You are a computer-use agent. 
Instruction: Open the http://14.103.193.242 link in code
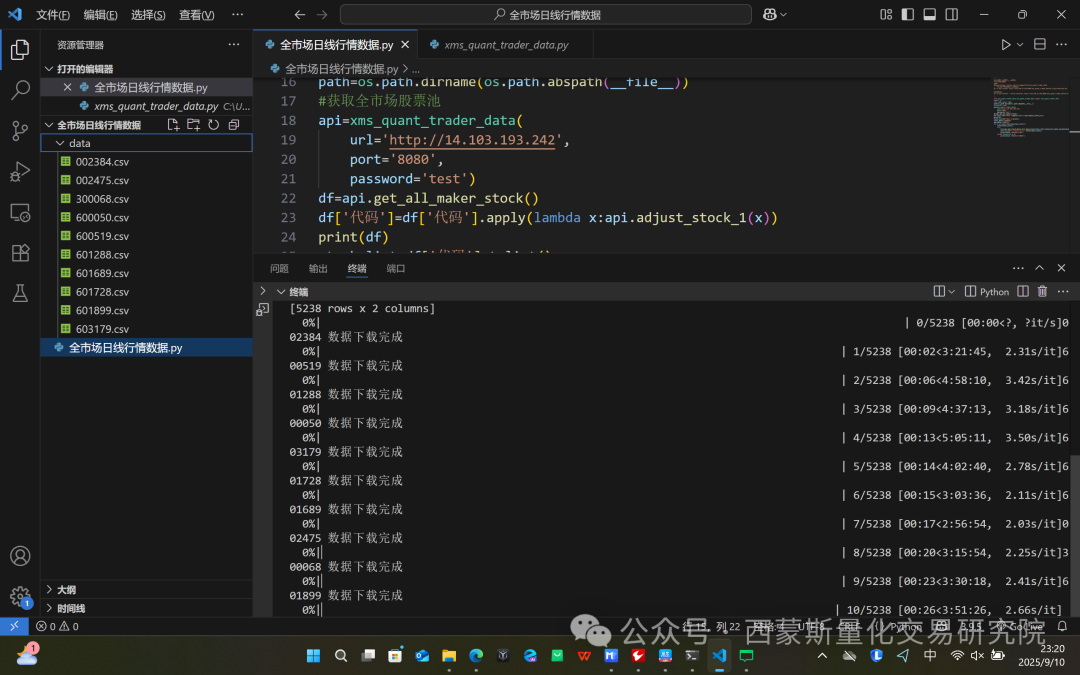(472, 140)
